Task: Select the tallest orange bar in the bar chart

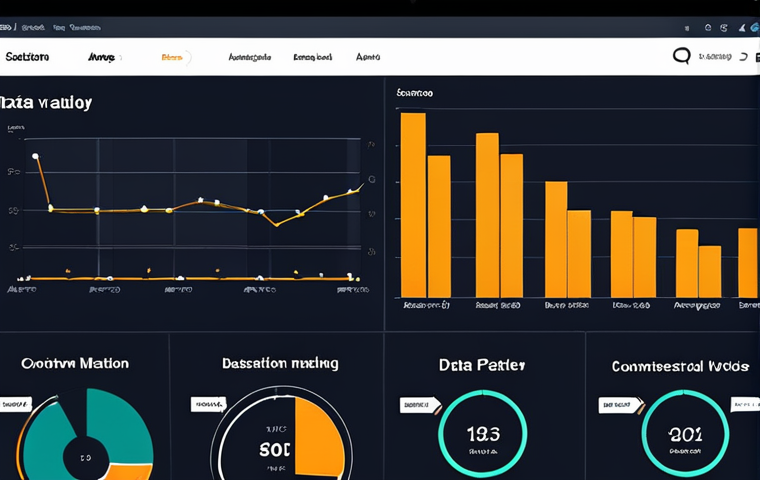Action: pos(413,205)
